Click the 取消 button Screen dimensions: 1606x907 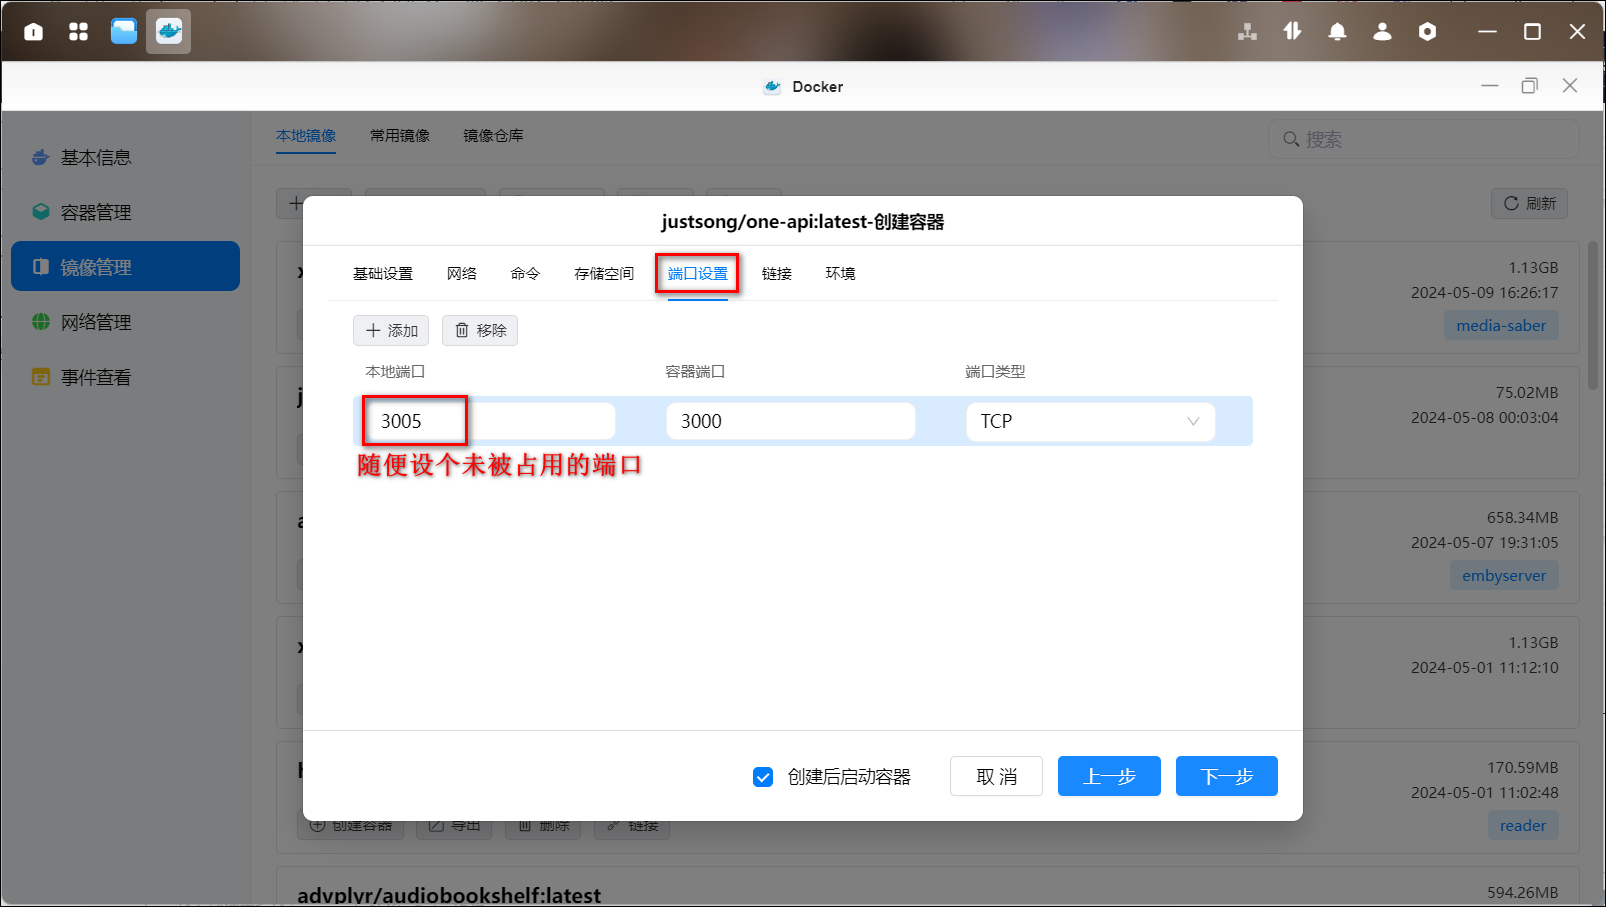996,777
